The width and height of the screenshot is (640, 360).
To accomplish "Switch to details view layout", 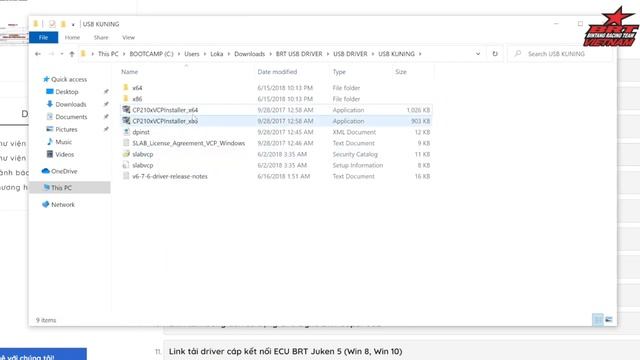I will coord(598,320).
